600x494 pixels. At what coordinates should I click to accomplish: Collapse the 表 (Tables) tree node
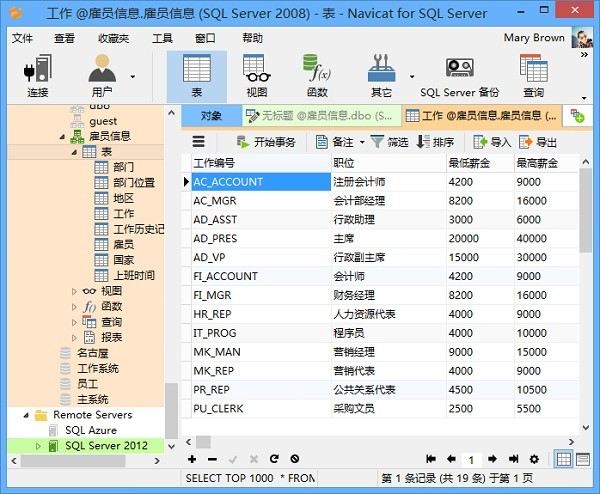click(x=75, y=152)
